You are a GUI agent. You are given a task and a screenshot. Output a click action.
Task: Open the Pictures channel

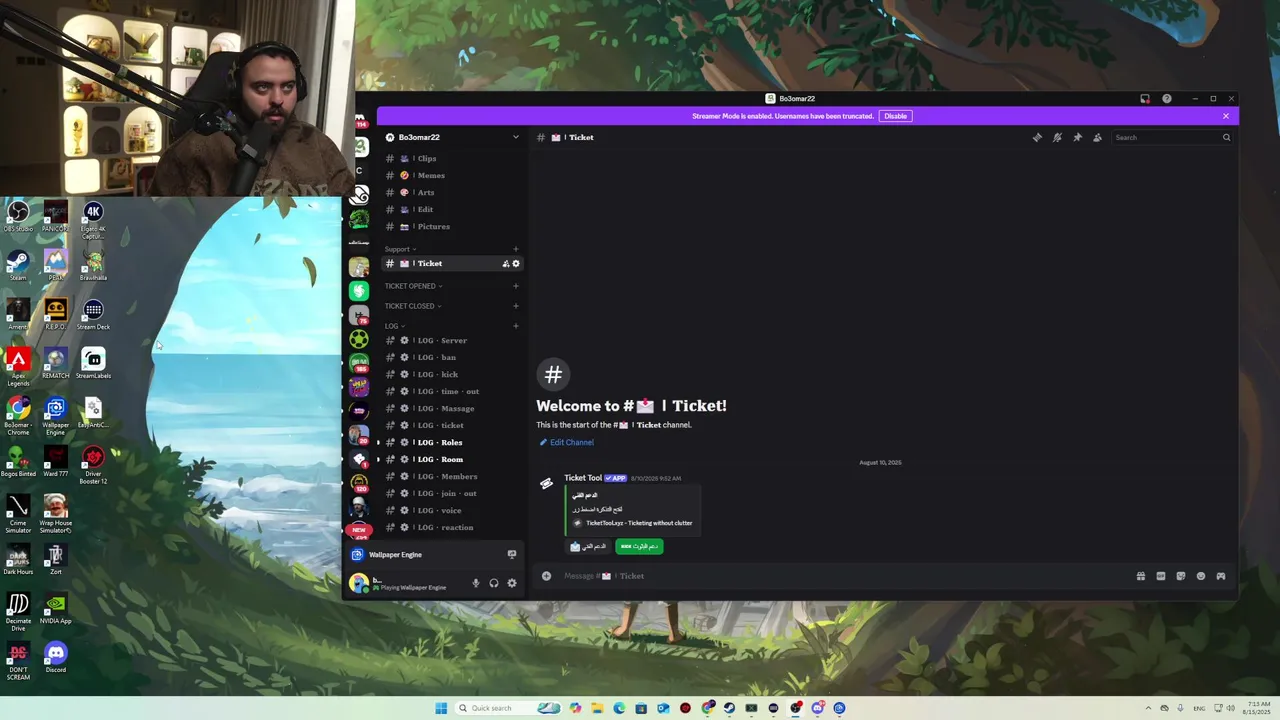(451, 226)
